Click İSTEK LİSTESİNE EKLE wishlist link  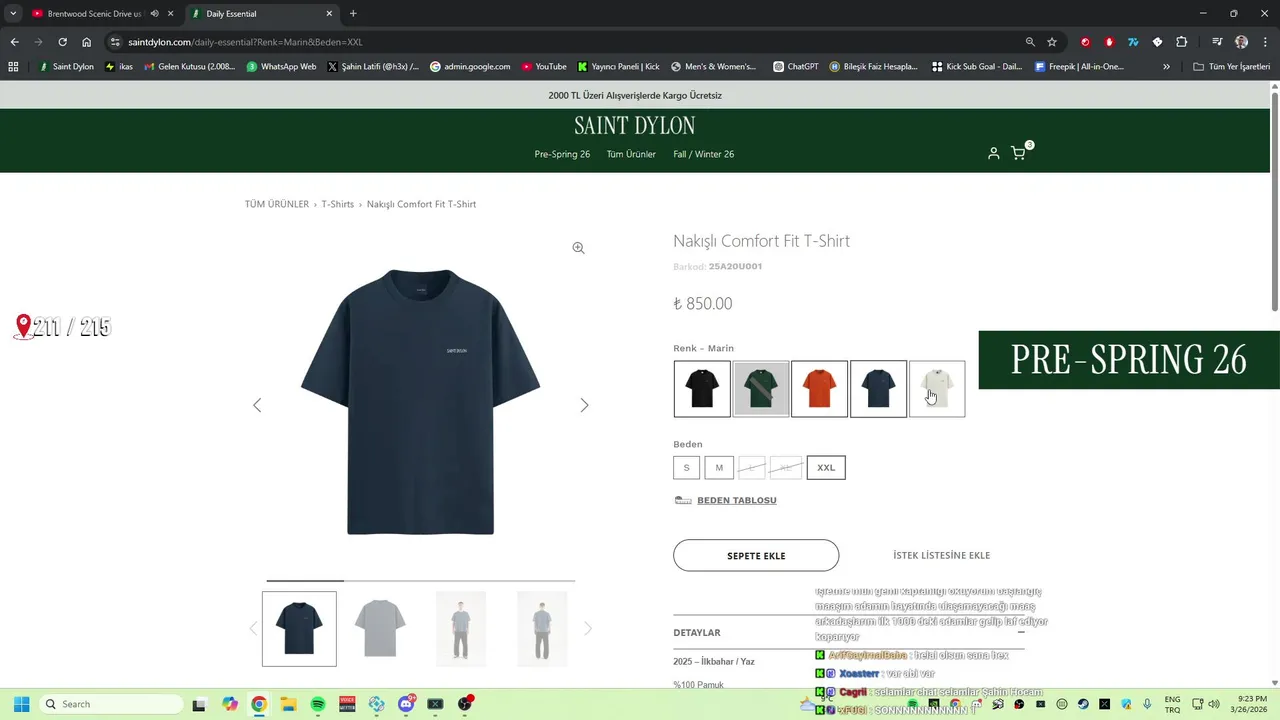(x=941, y=555)
